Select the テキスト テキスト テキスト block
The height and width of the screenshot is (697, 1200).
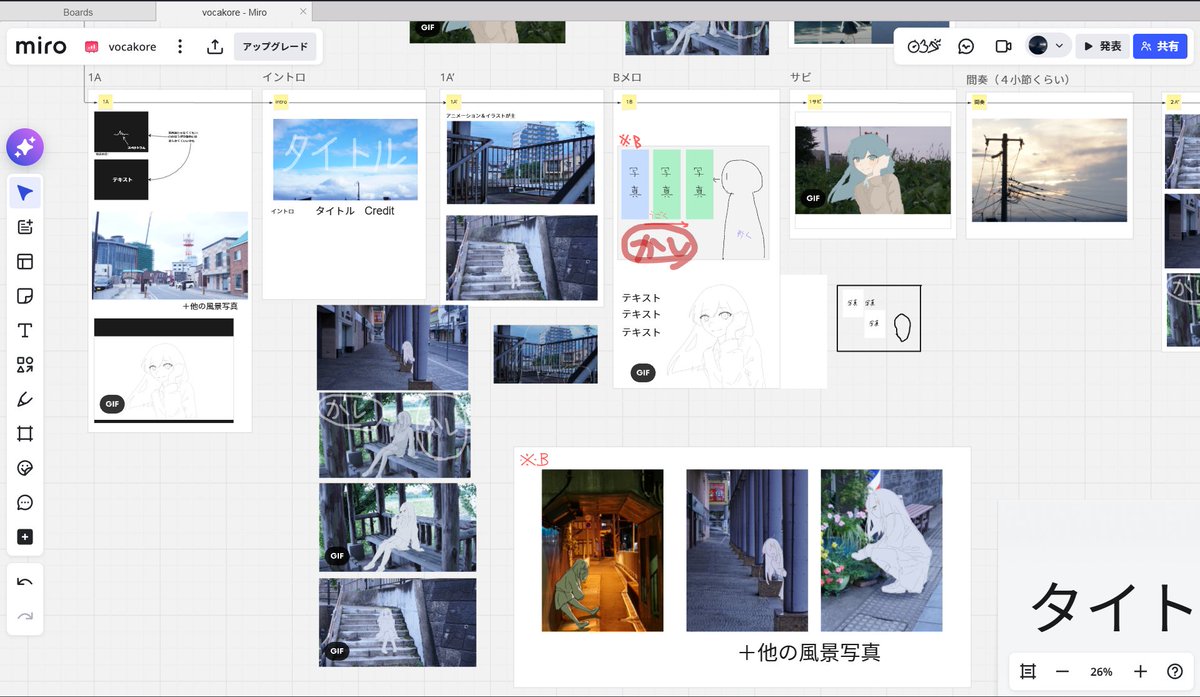(641, 315)
